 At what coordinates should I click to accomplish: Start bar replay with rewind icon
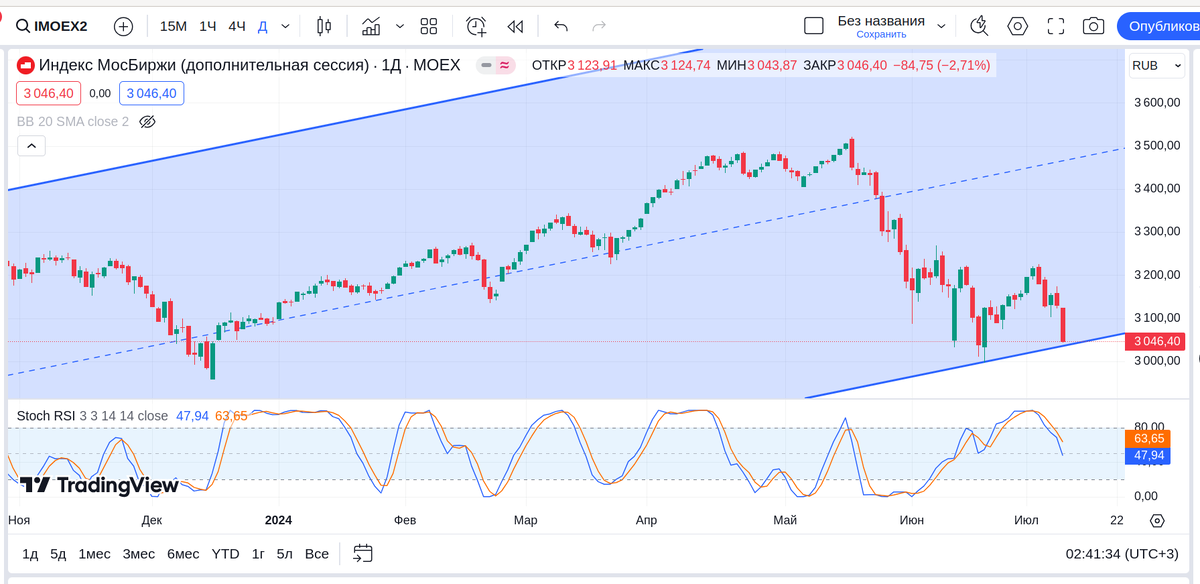pyautogui.click(x=515, y=26)
